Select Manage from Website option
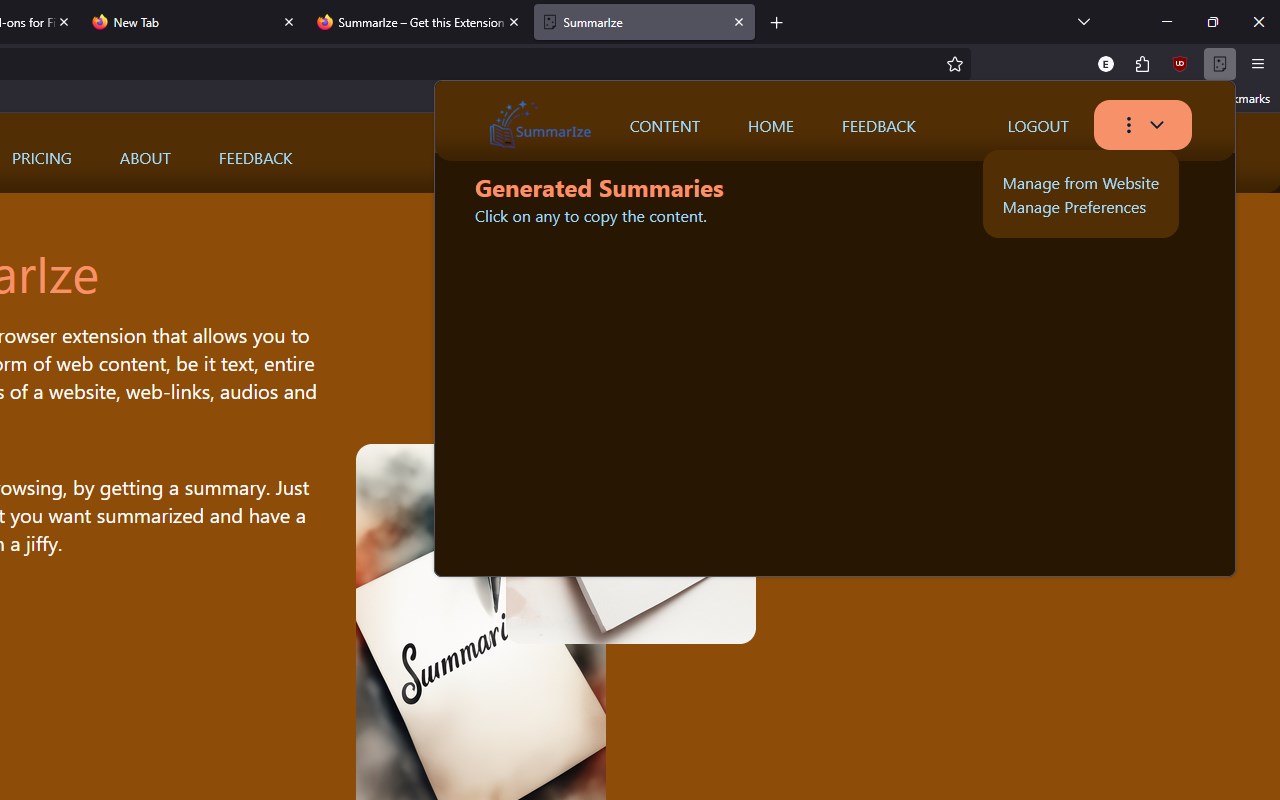Viewport: 1280px width, 800px height. (1081, 183)
